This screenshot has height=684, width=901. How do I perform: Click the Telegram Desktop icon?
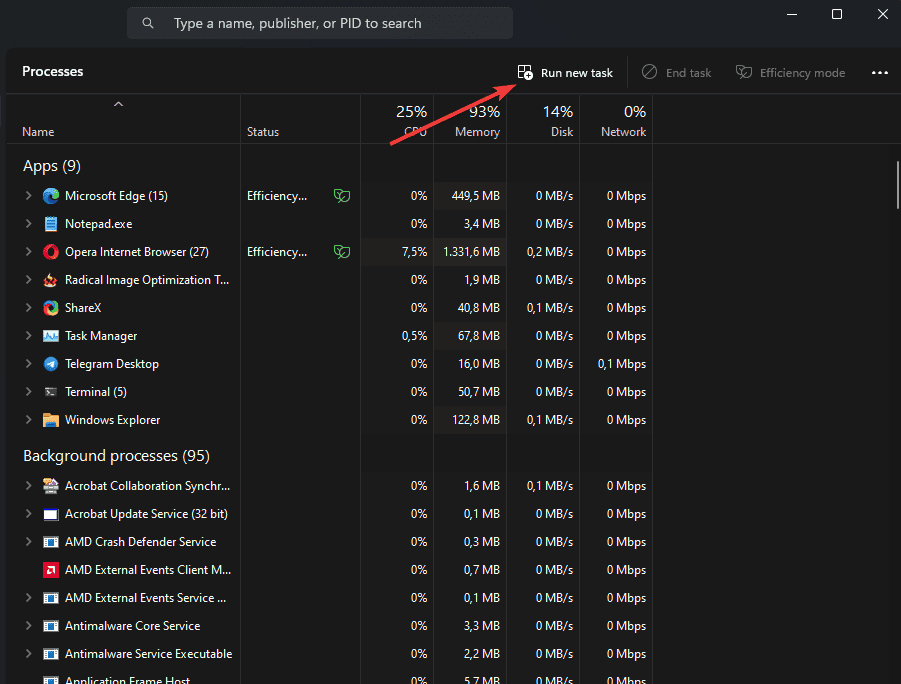[x=51, y=364]
